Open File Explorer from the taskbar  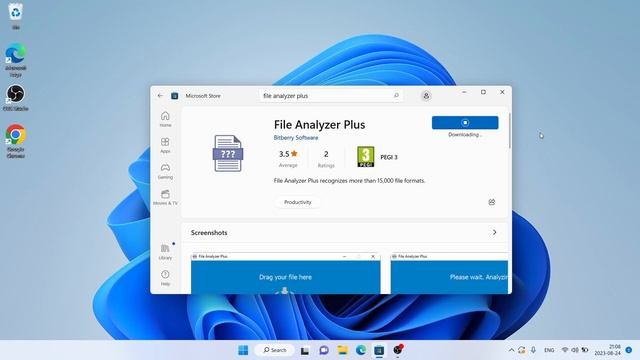342,350
